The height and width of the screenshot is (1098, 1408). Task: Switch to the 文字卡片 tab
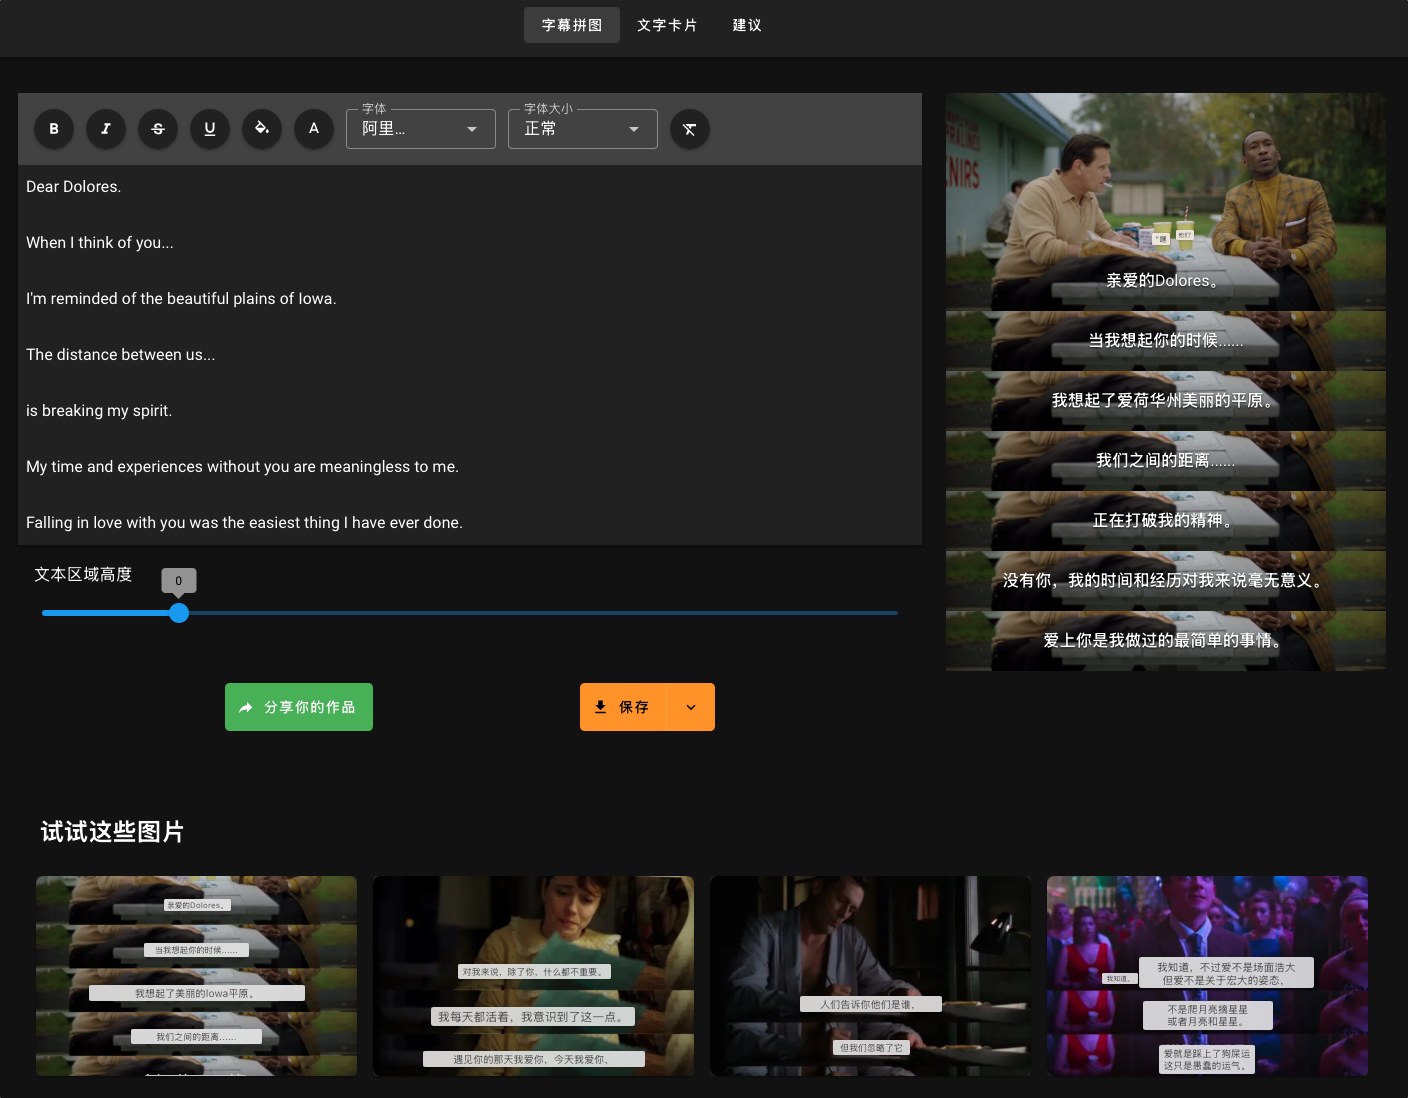(x=667, y=25)
